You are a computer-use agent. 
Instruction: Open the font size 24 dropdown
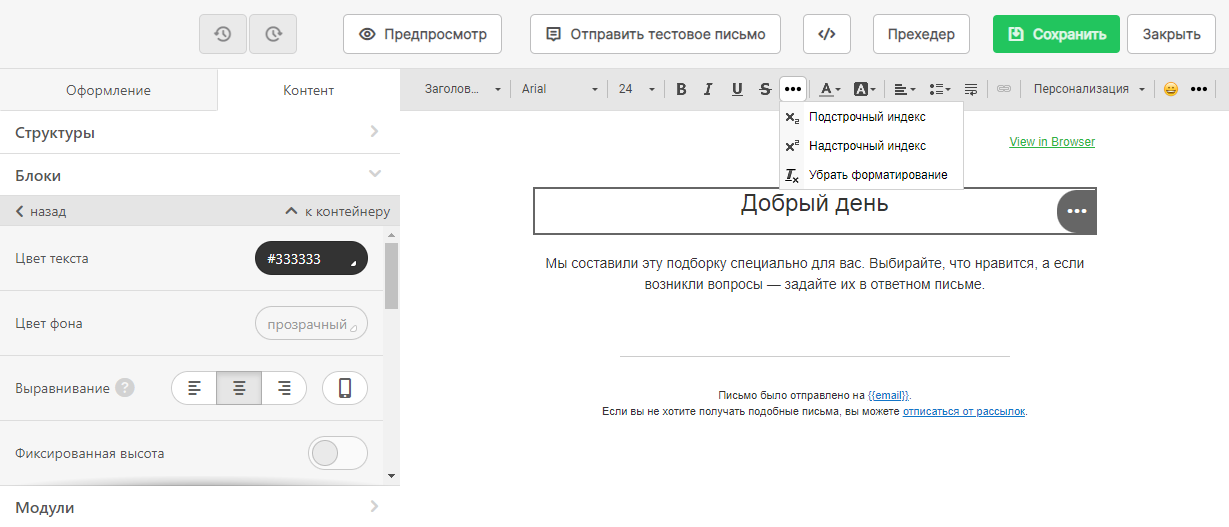636,89
